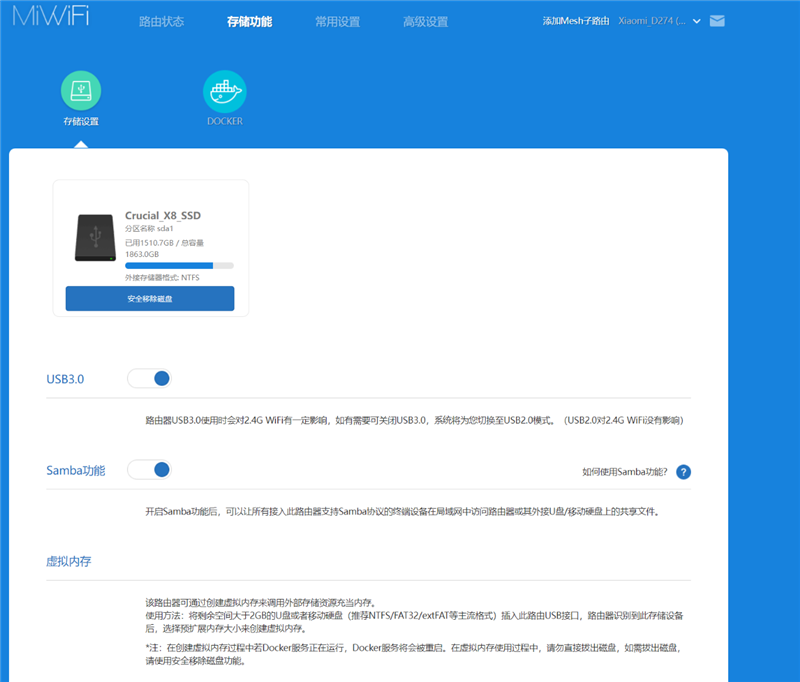Expand the Xiaomi_D274 router dropdown
The height and width of the screenshot is (682, 800).
click(661, 20)
